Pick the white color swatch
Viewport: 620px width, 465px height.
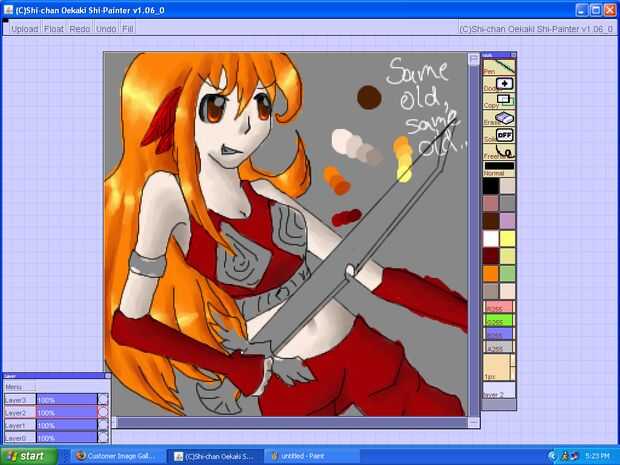click(x=491, y=239)
